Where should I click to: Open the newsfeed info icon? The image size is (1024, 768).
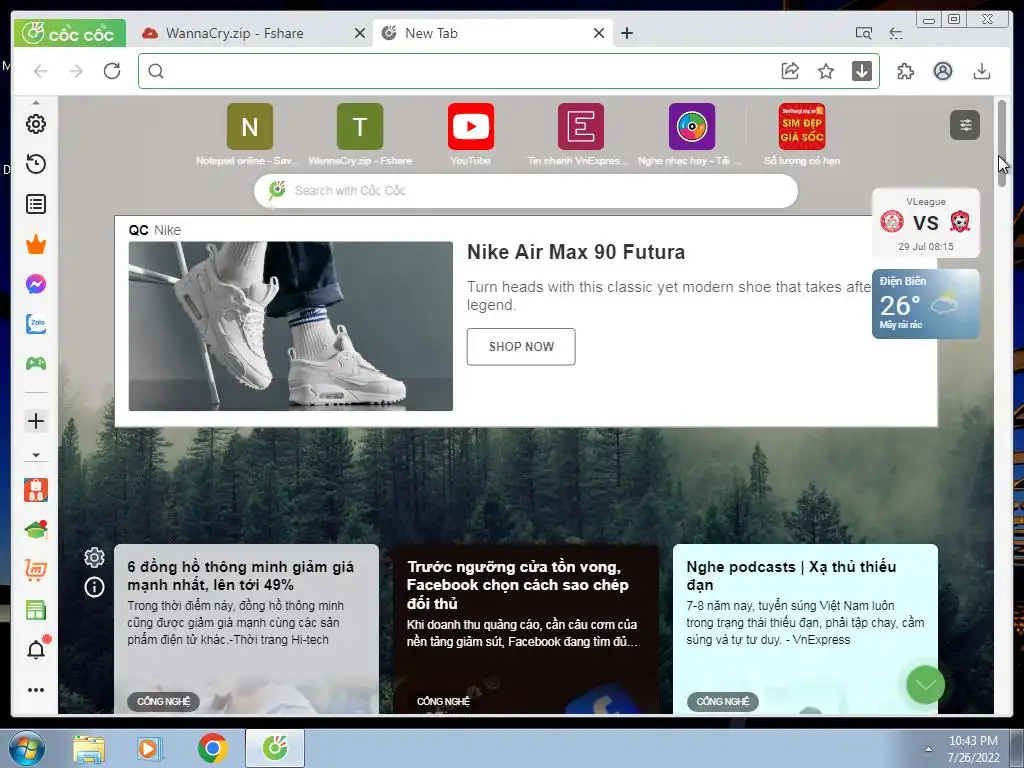tap(94, 587)
